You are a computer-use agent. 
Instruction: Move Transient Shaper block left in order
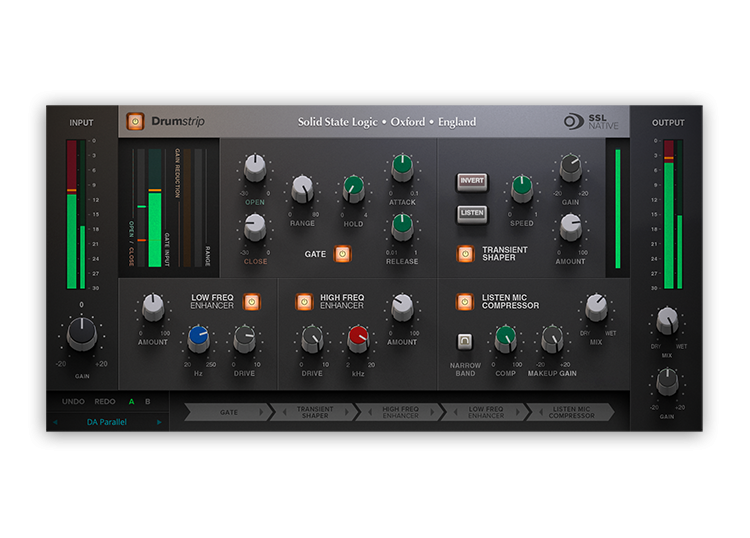coord(285,412)
